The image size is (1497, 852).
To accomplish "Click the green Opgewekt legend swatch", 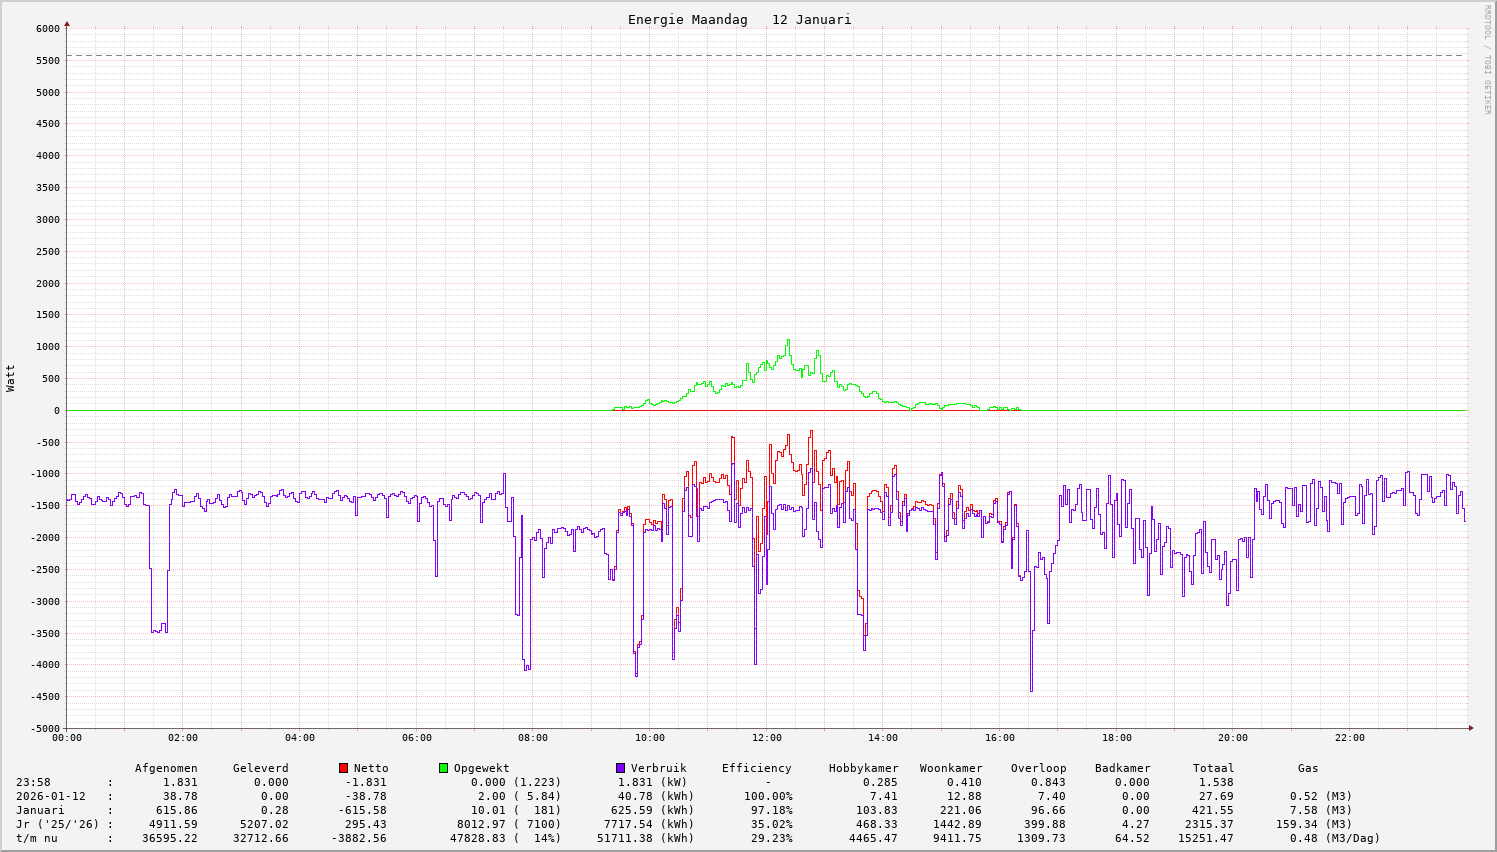I will [x=443, y=768].
